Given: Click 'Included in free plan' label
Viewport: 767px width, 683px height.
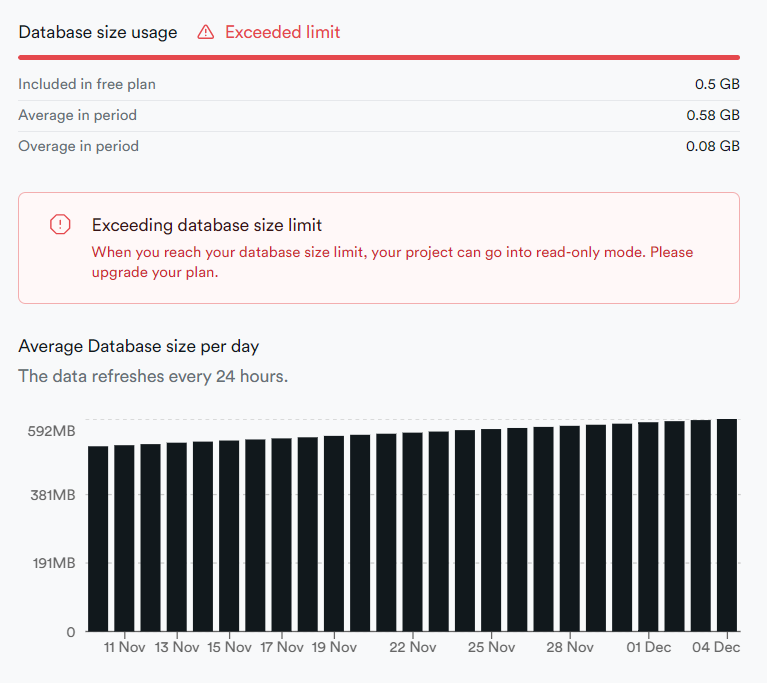Looking at the screenshot, I should coord(87,84).
